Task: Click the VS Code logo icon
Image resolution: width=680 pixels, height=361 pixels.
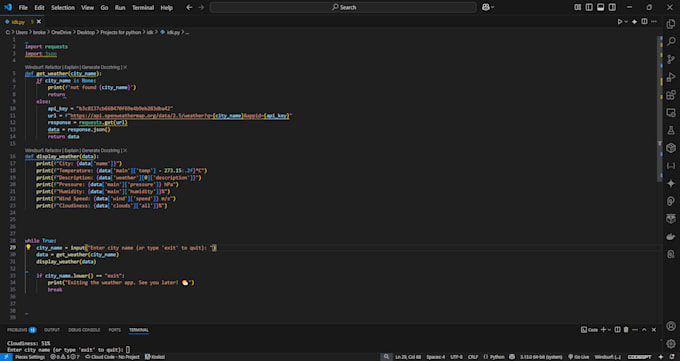Action: (8, 7)
